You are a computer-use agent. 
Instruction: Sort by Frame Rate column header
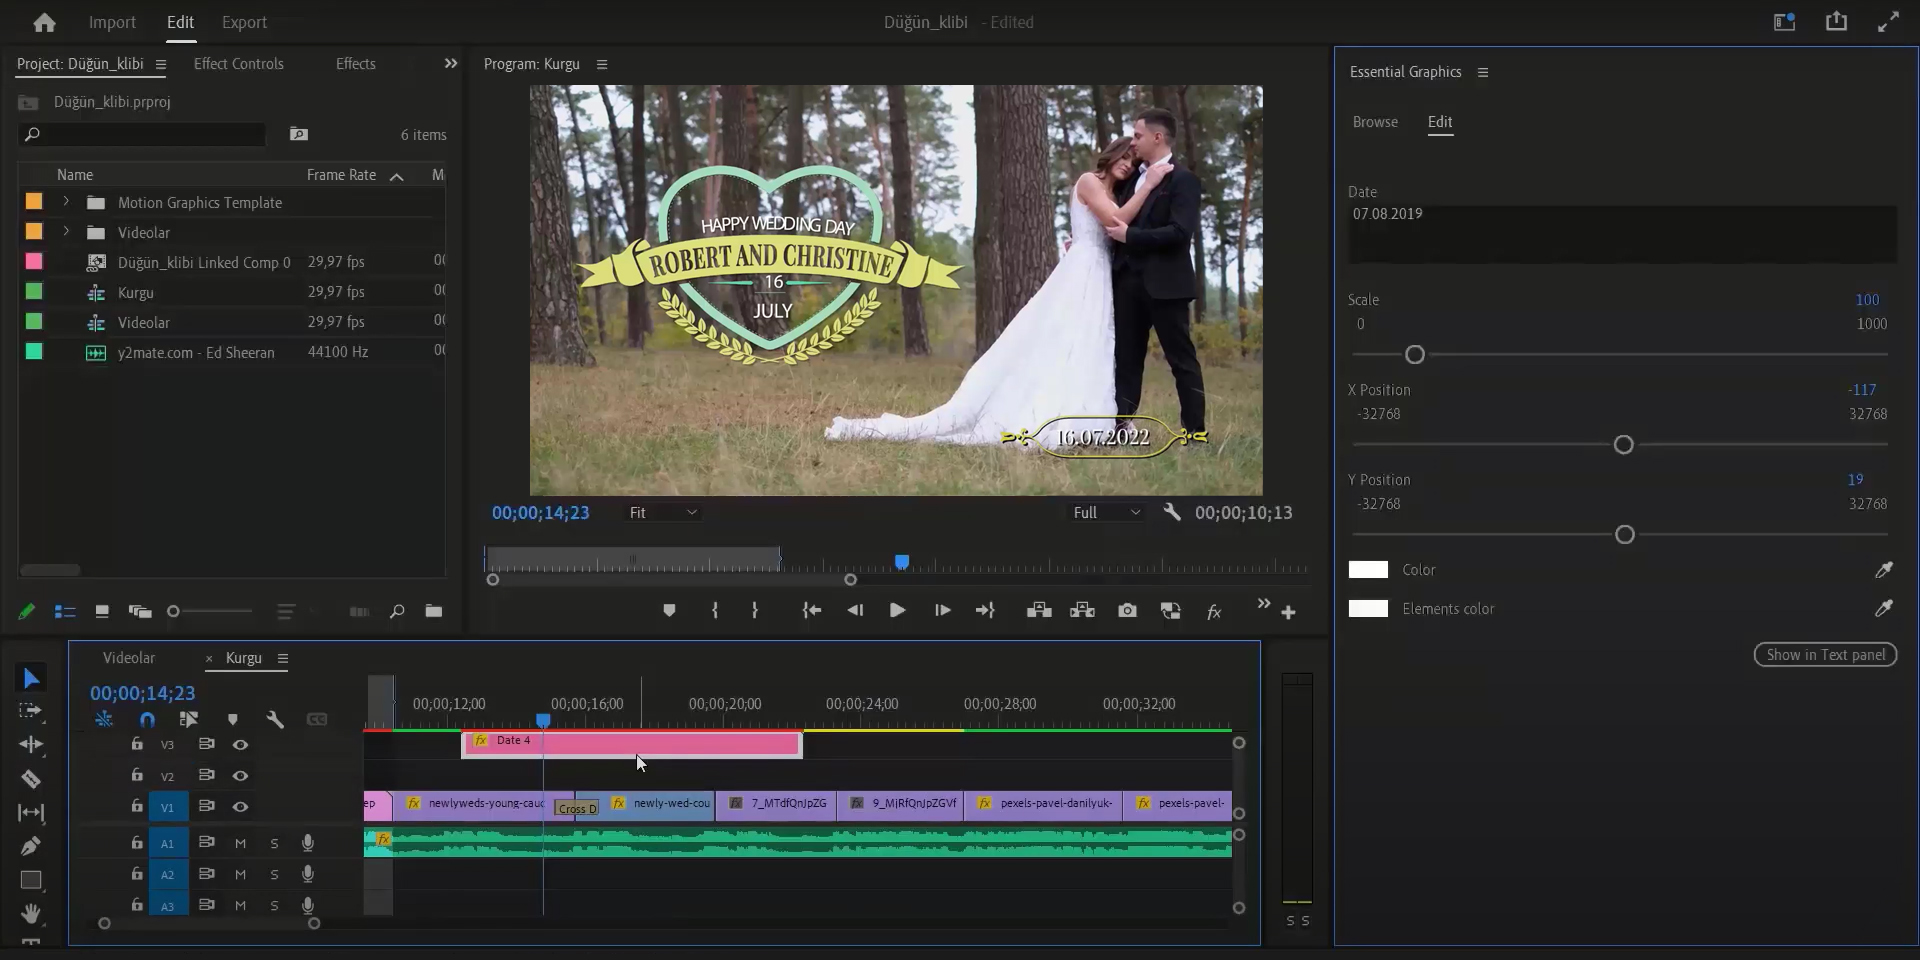[341, 175]
